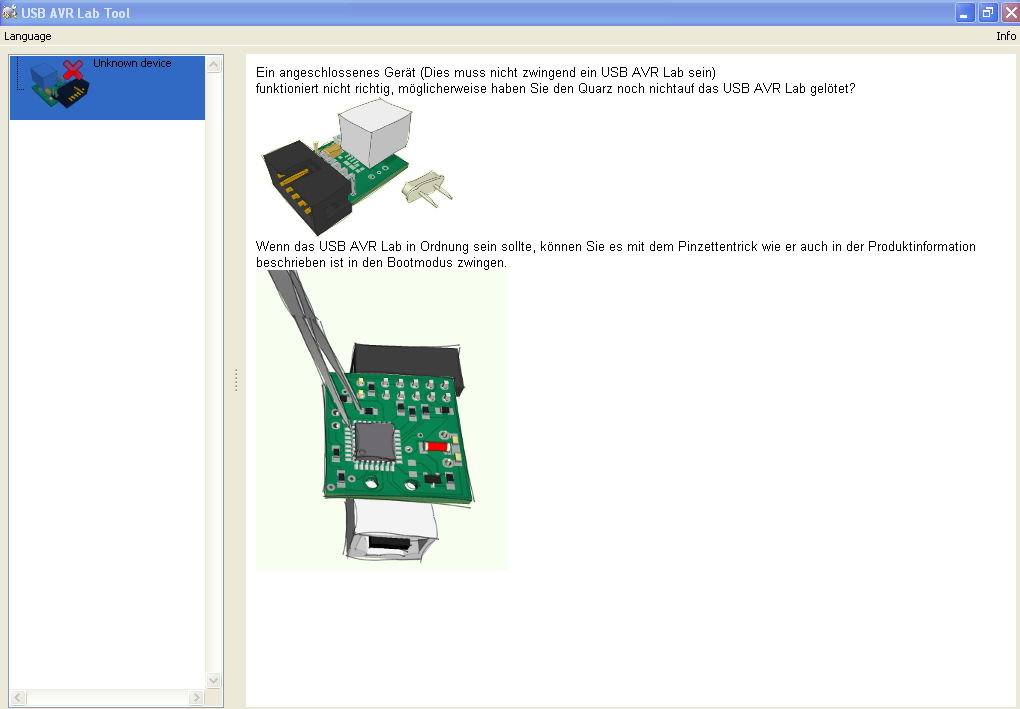Click the USB AVR Lab quartz crystal illustration
Image resolution: width=1020 pixels, height=709 pixels.
pyautogui.click(x=357, y=167)
